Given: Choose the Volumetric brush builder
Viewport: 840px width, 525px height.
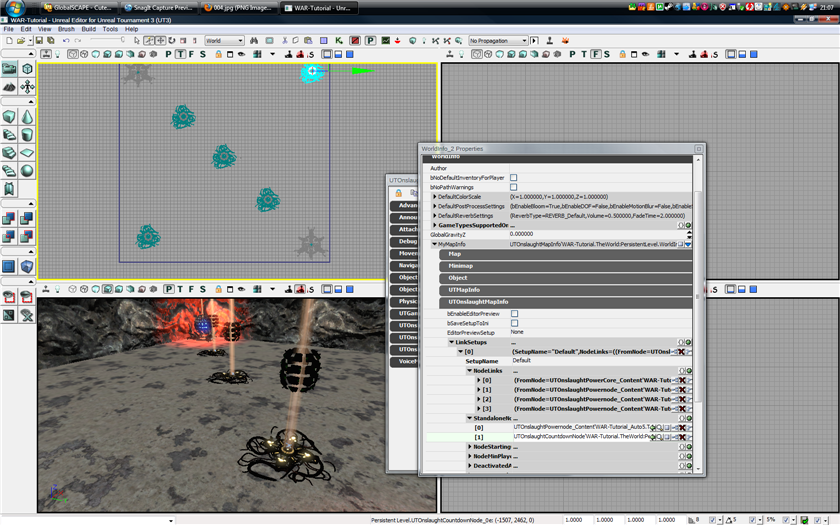Looking at the screenshot, I should 9,189.
